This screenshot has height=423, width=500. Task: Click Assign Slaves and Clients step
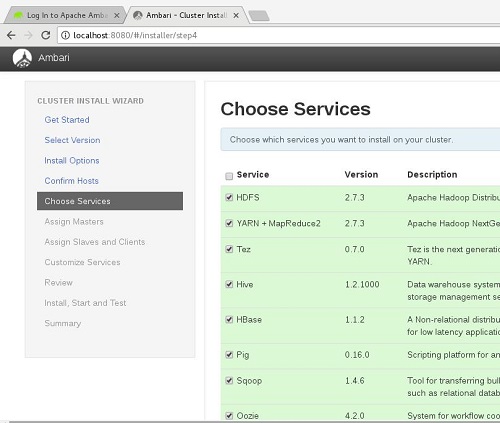[x=95, y=242]
